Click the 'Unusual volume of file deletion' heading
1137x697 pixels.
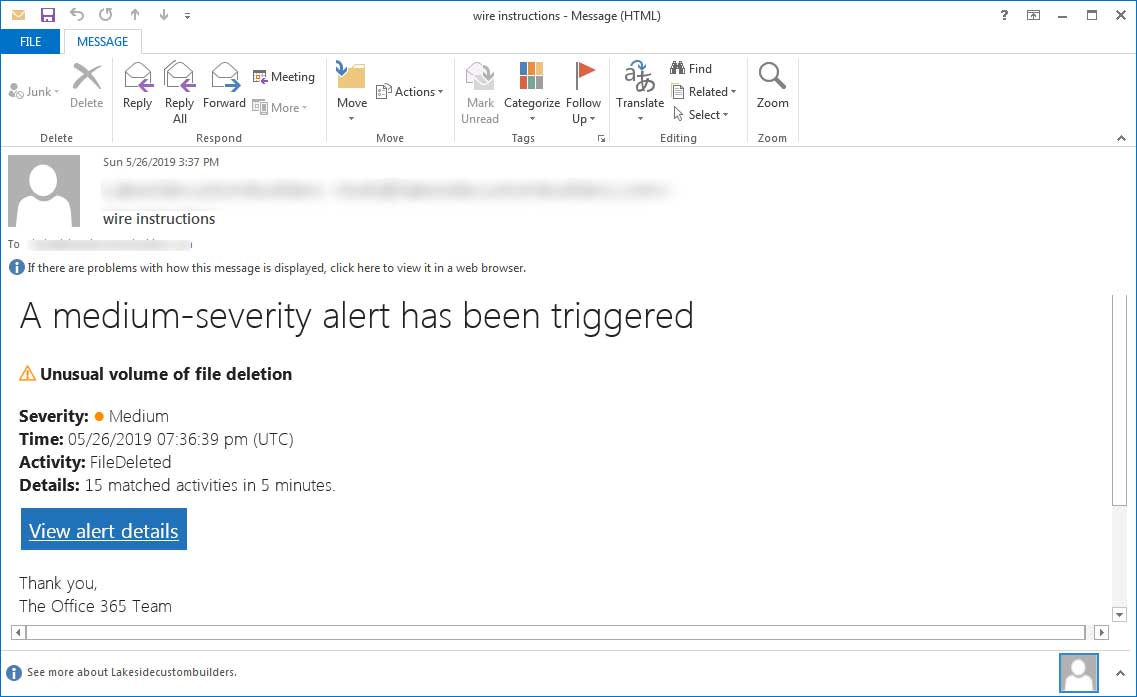tap(166, 374)
